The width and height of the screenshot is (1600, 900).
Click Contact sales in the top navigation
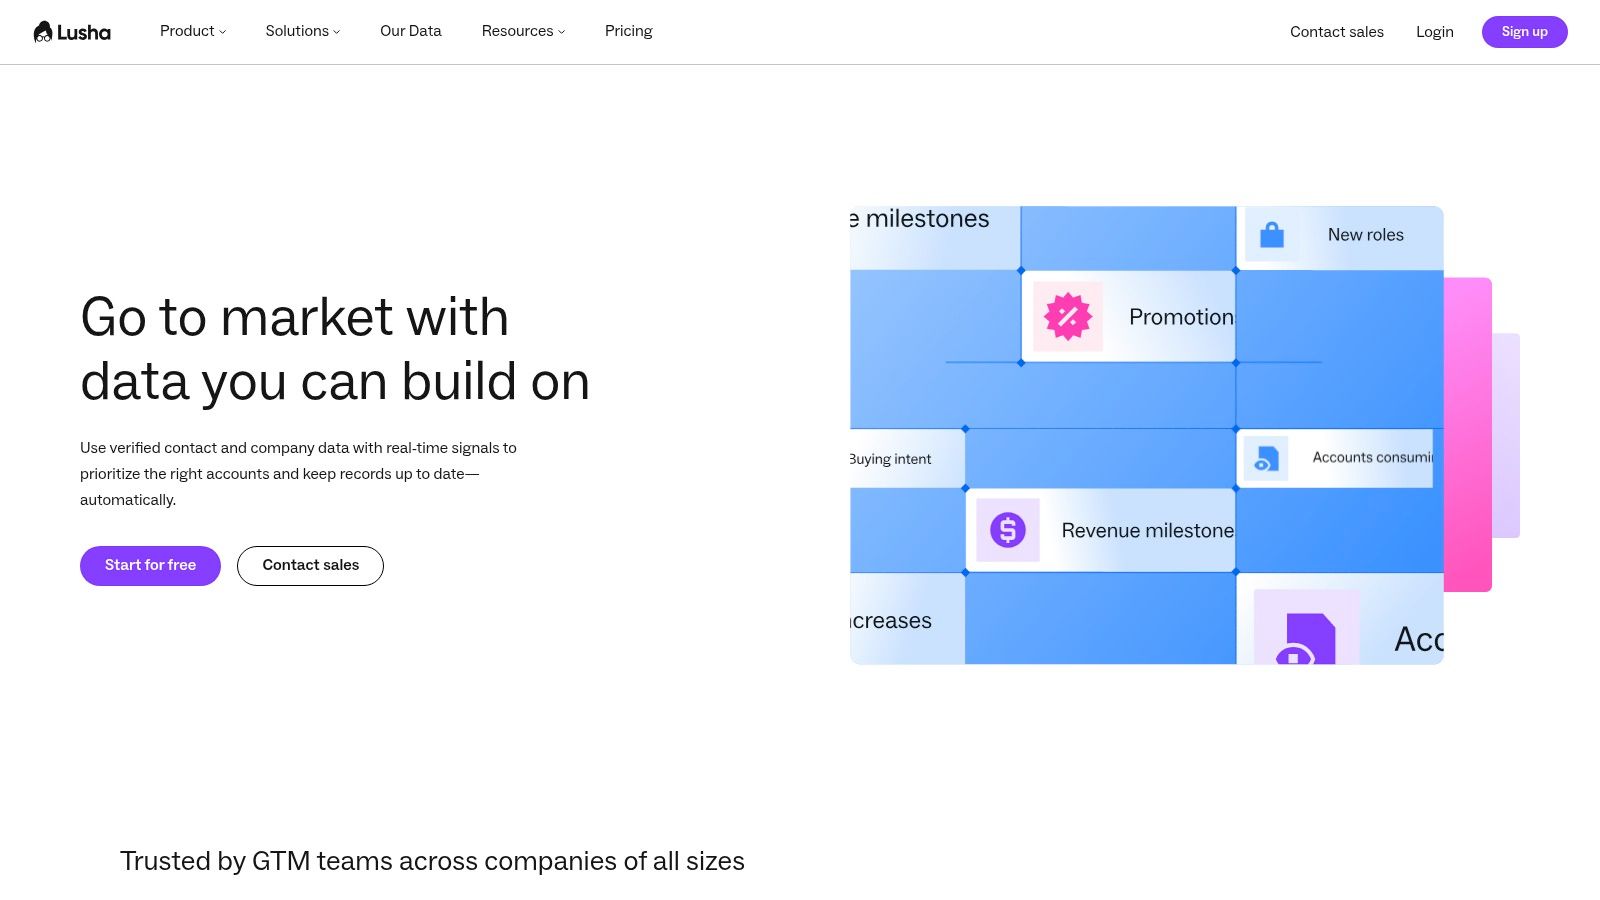(x=1337, y=32)
